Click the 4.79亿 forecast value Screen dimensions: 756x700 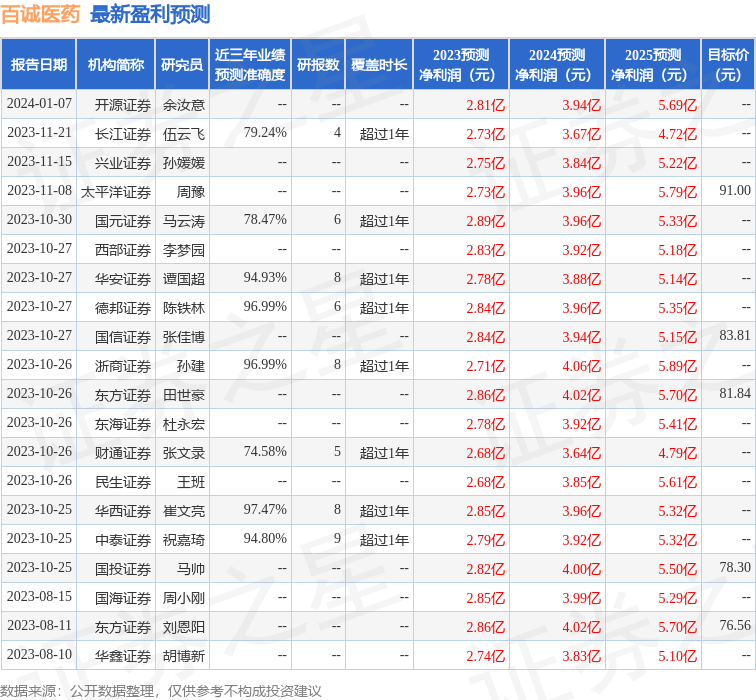(x=677, y=453)
